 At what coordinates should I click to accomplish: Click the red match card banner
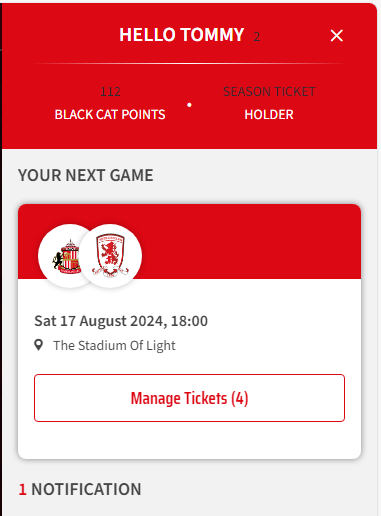189,242
